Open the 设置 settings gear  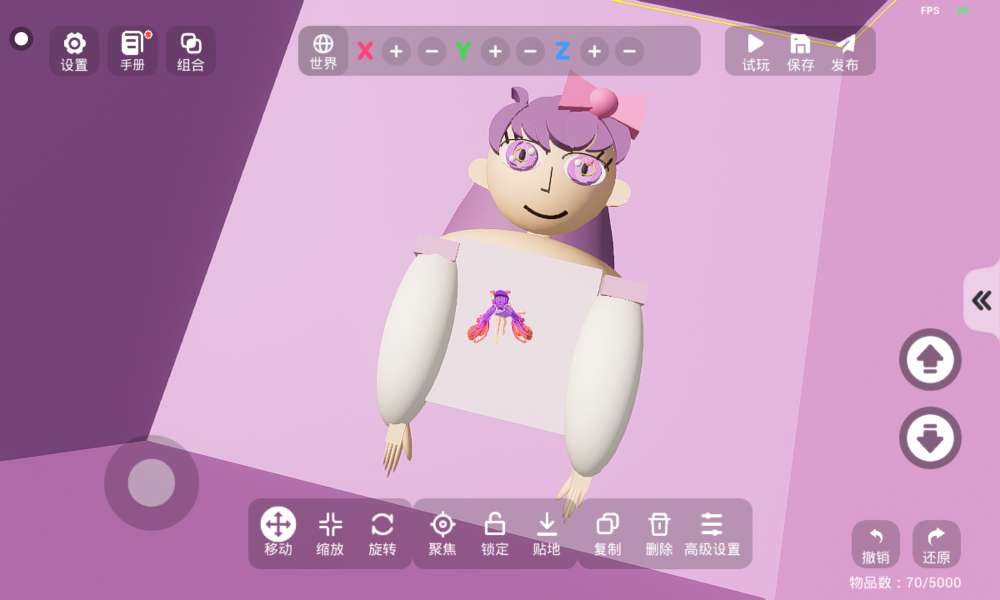click(x=74, y=50)
